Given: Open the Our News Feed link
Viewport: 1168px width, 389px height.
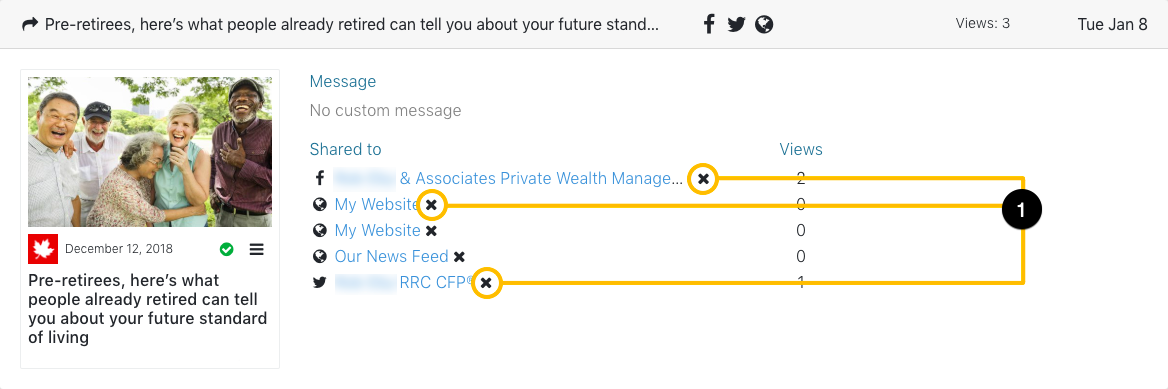Looking at the screenshot, I should click(x=392, y=256).
